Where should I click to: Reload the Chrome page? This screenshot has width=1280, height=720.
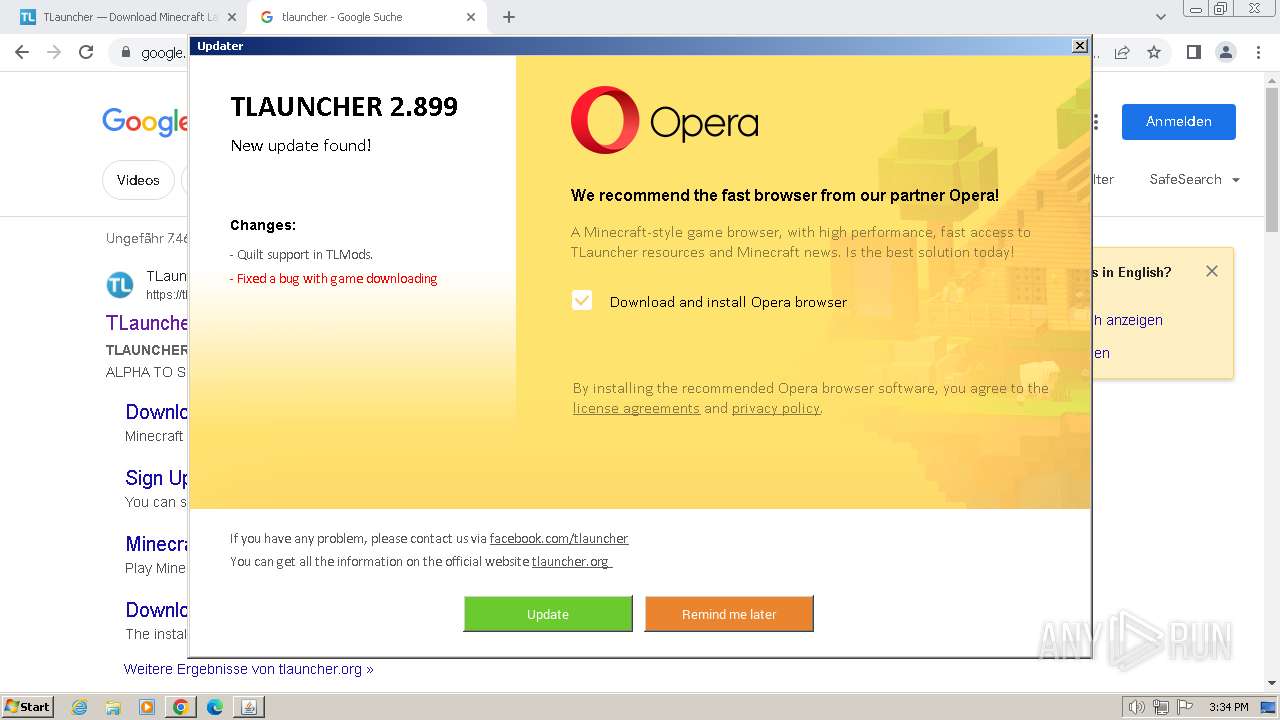86,52
